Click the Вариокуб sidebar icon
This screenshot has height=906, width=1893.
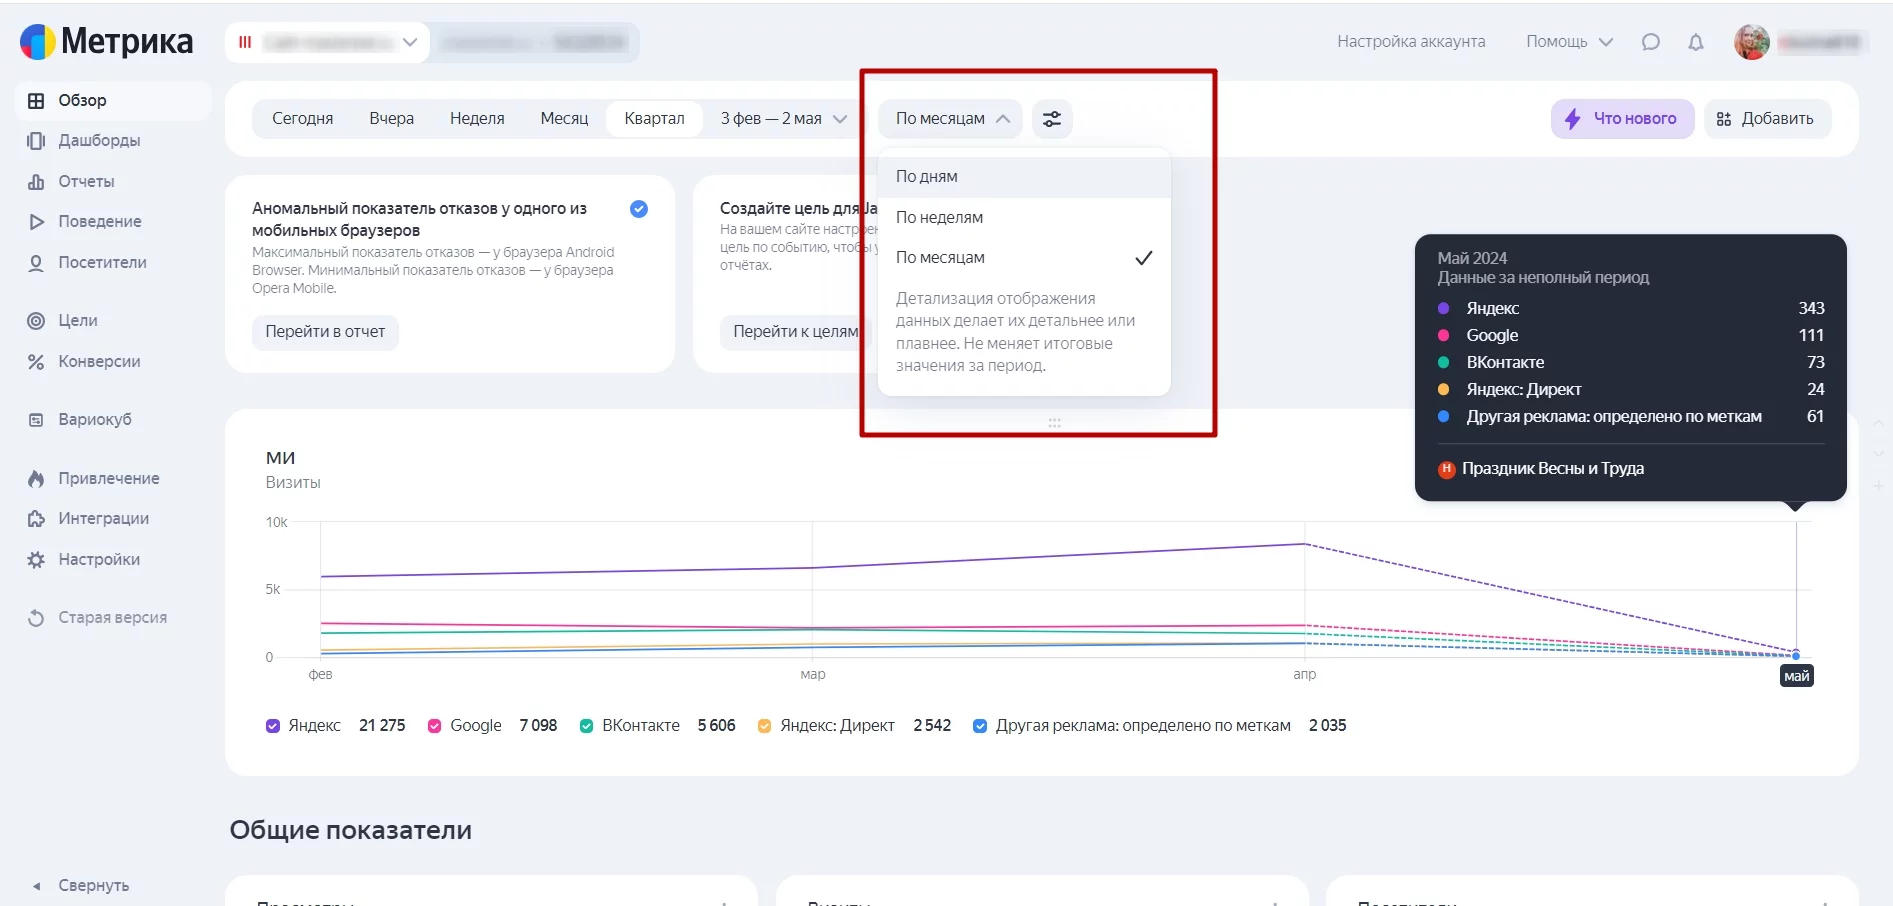36,419
